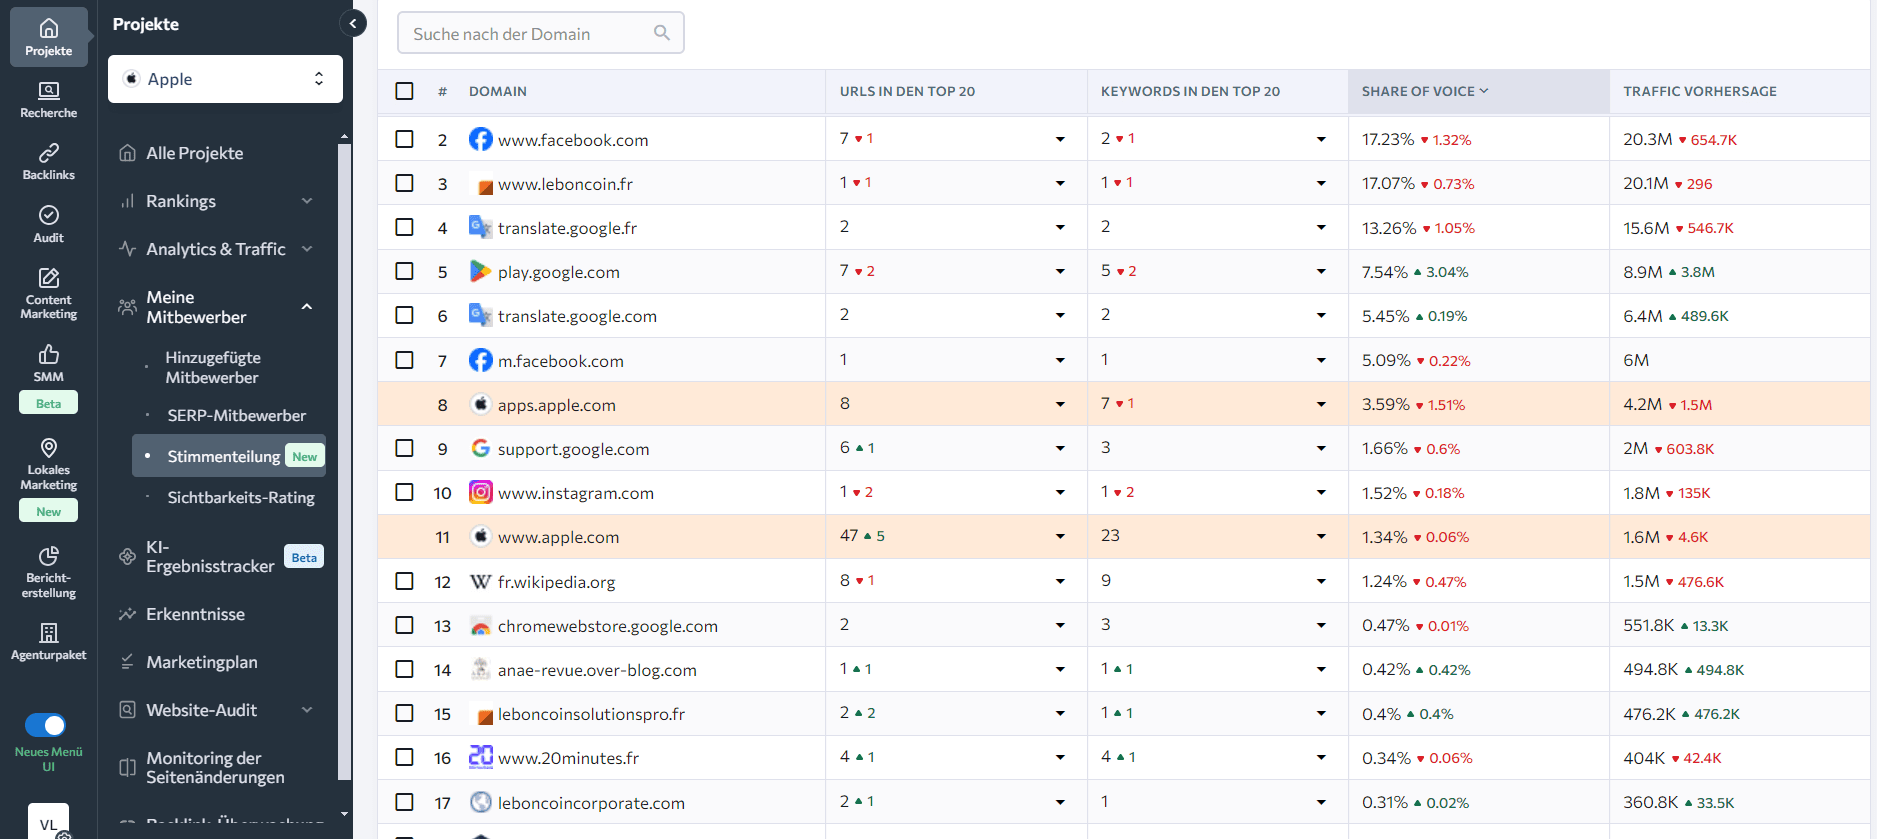
Task: Click the Wikipedia icon for fr.wikipedia.org
Action: point(481,581)
